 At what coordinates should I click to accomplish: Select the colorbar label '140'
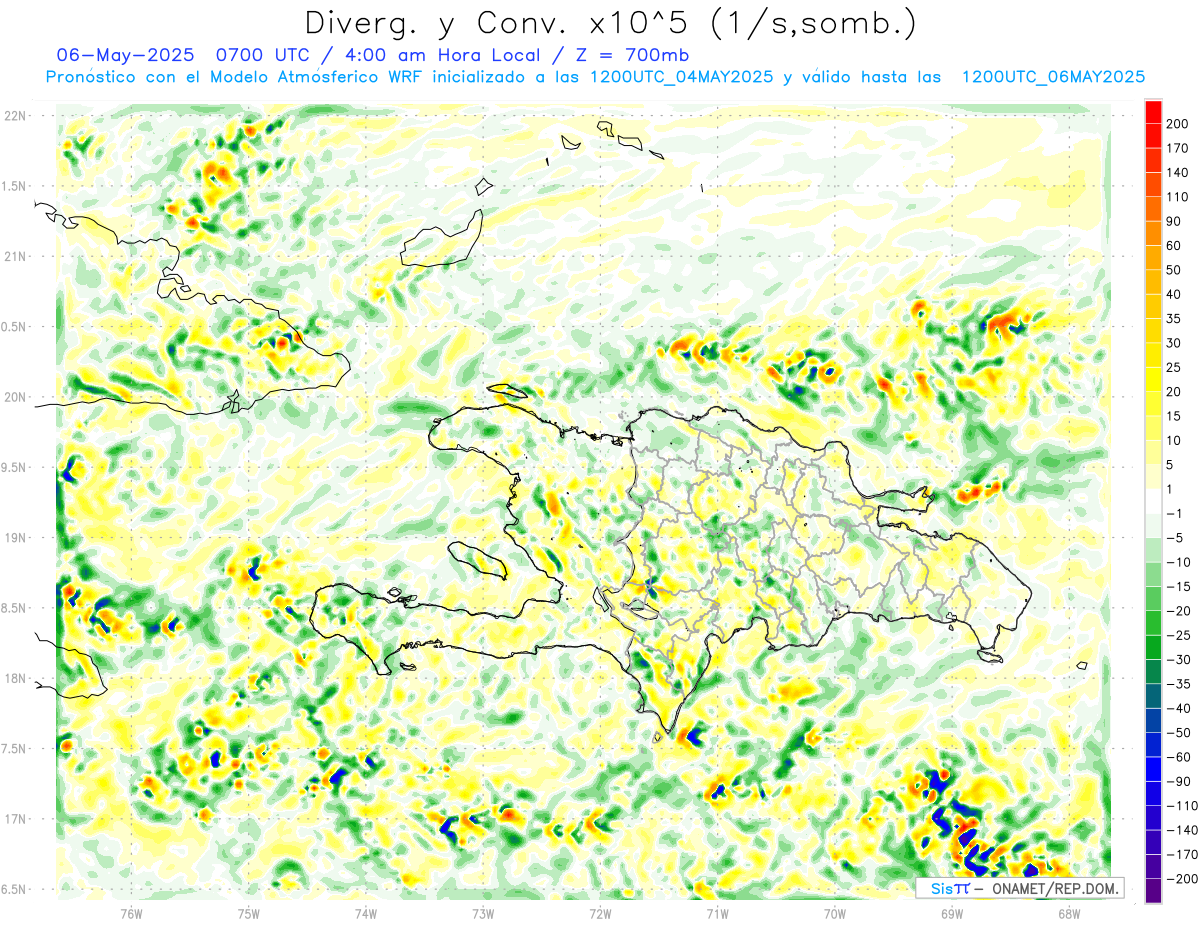pyautogui.click(x=1178, y=172)
